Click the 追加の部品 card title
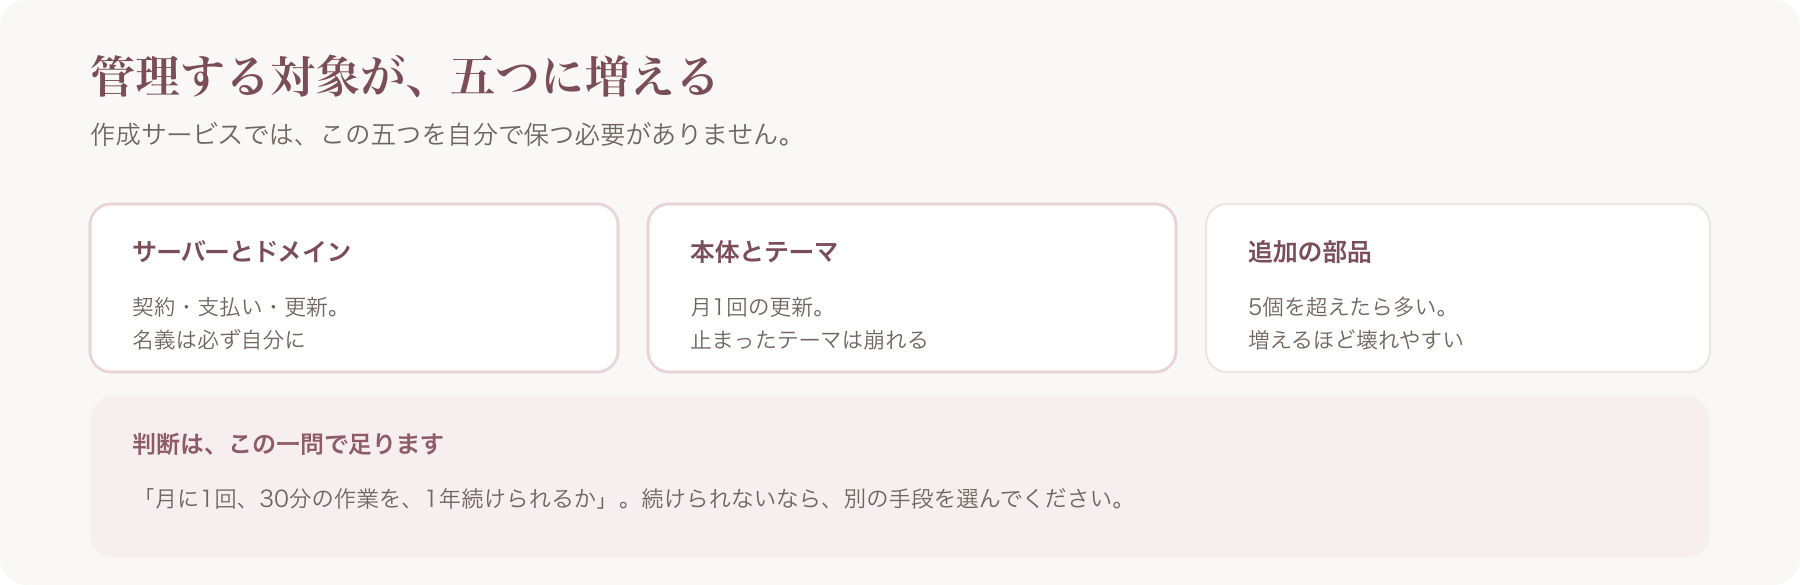Viewport: 1800px width, 585px height. pos(1309,252)
